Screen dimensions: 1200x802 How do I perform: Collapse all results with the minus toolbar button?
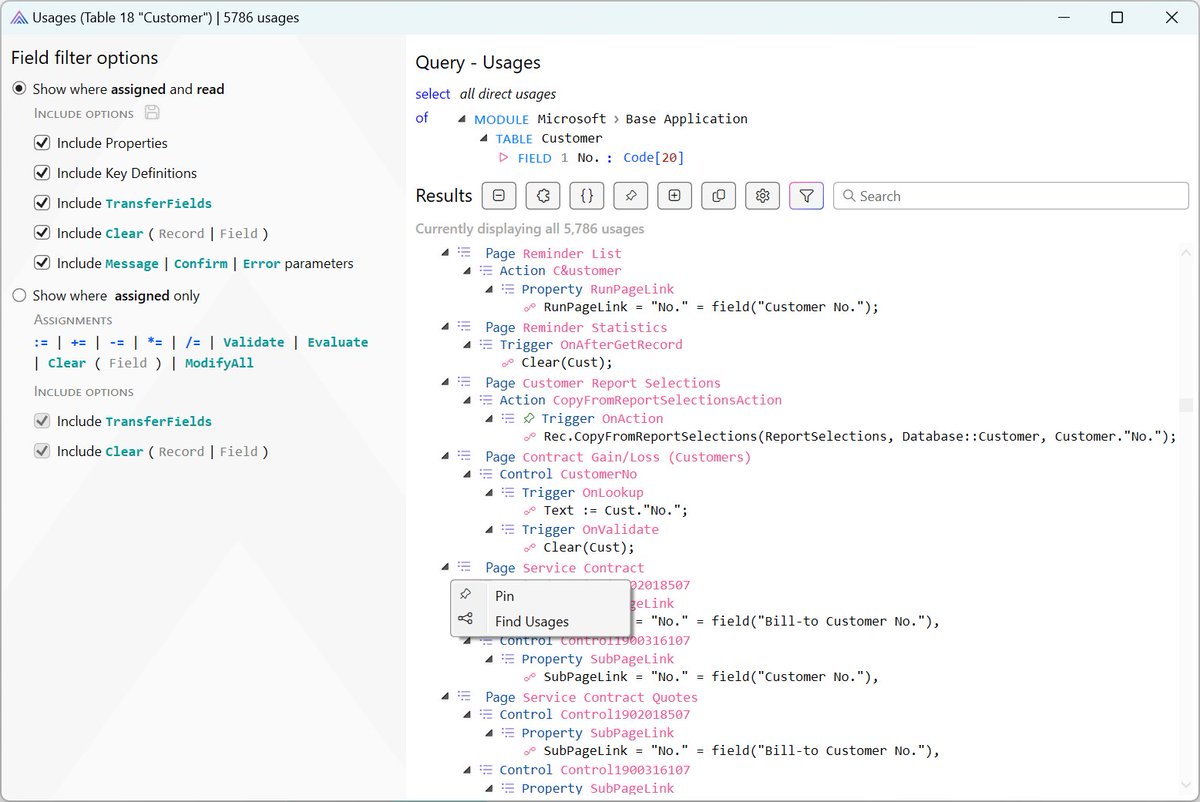point(499,196)
